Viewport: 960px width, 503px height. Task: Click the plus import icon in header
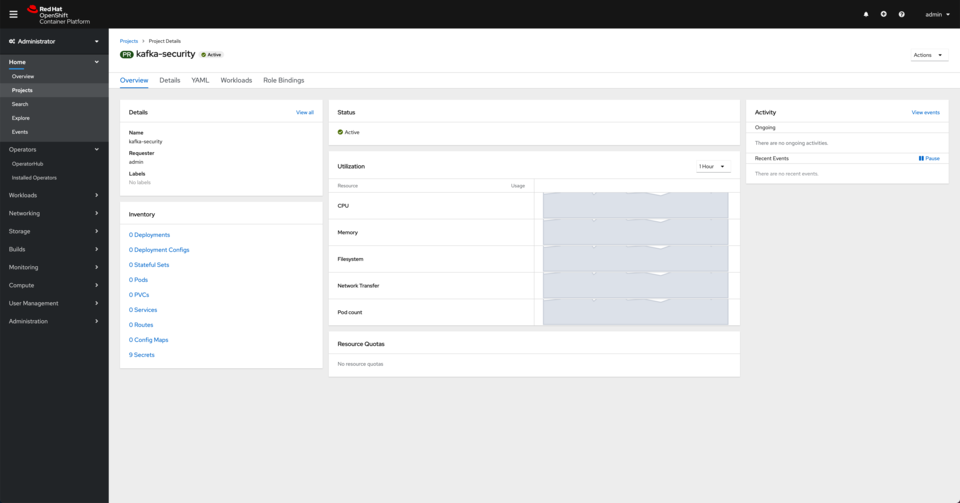point(883,14)
